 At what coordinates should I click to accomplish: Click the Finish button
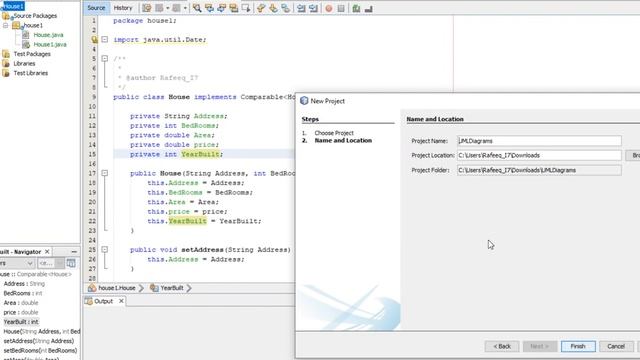click(x=578, y=347)
